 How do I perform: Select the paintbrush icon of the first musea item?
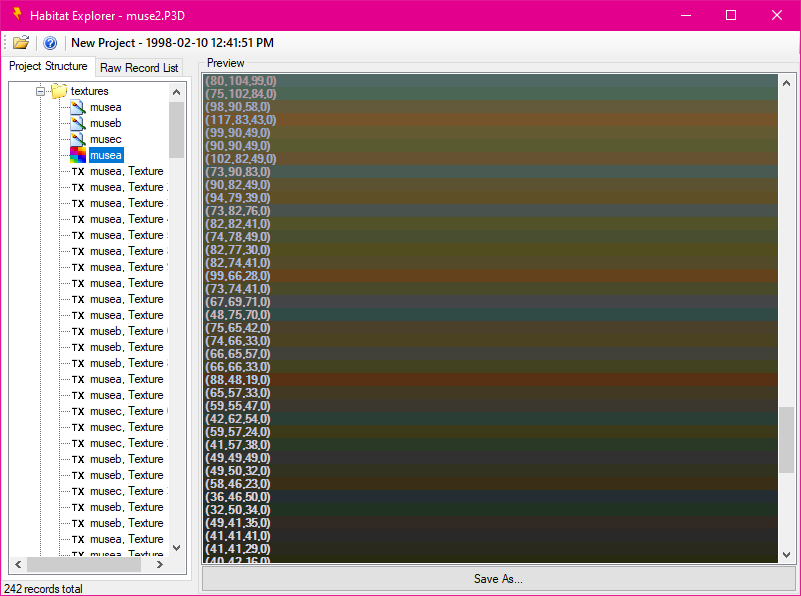tap(78, 107)
